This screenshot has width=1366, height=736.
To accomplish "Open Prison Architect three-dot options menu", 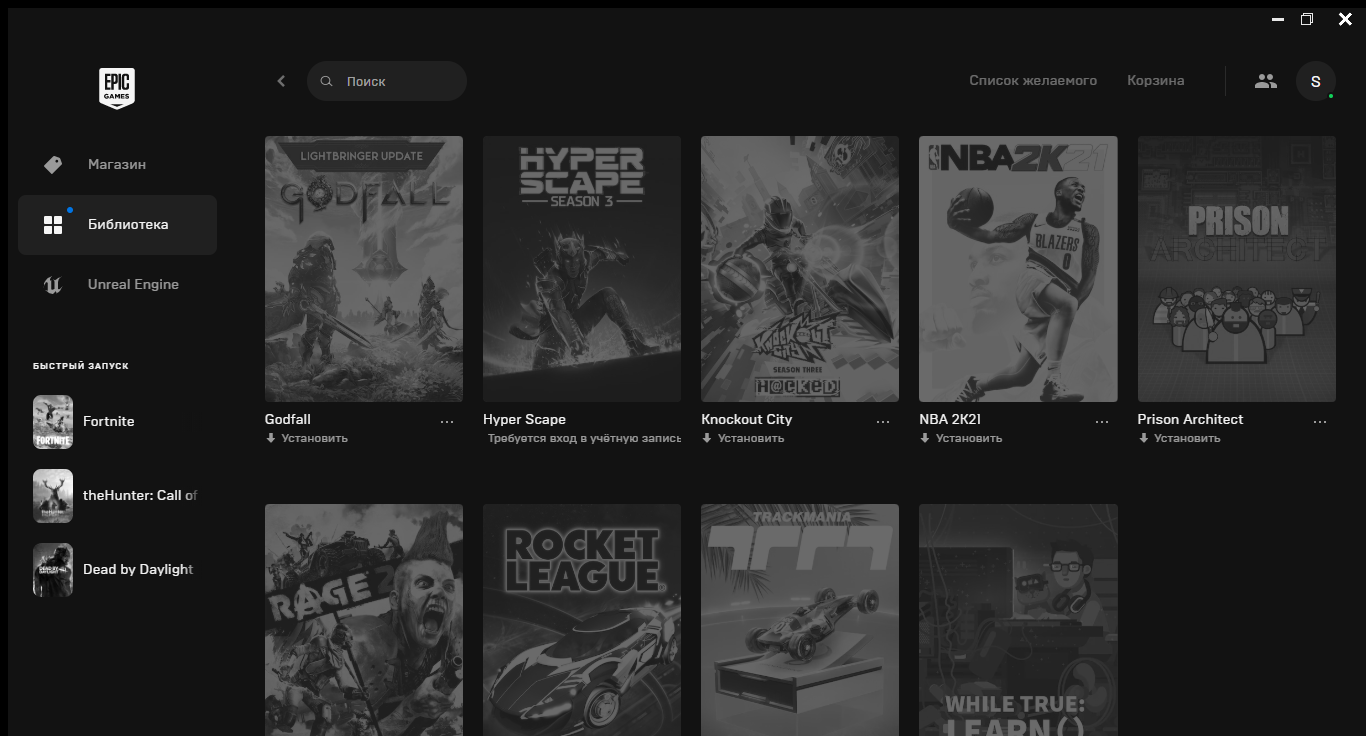I will pos(1320,422).
